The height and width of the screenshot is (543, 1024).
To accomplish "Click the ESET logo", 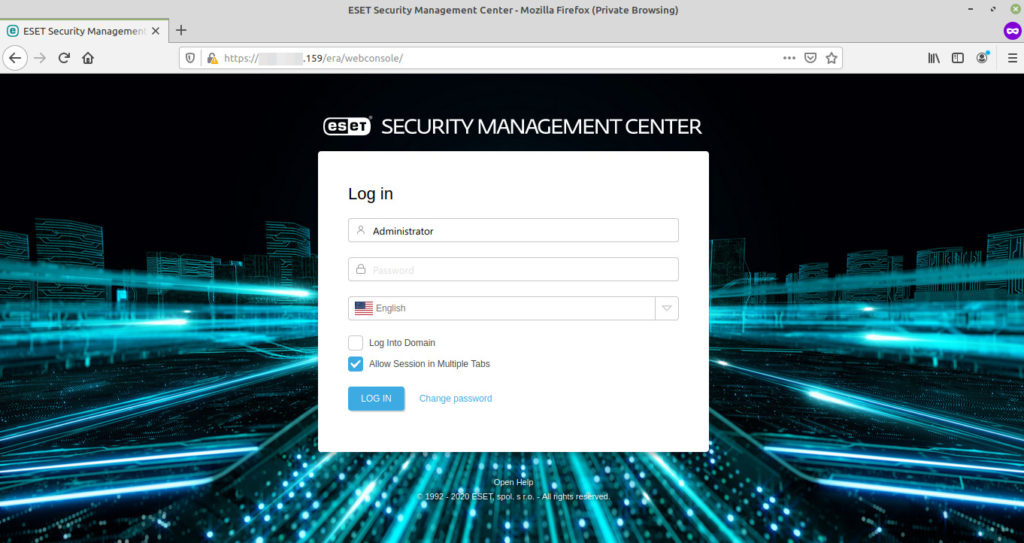I will point(347,126).
